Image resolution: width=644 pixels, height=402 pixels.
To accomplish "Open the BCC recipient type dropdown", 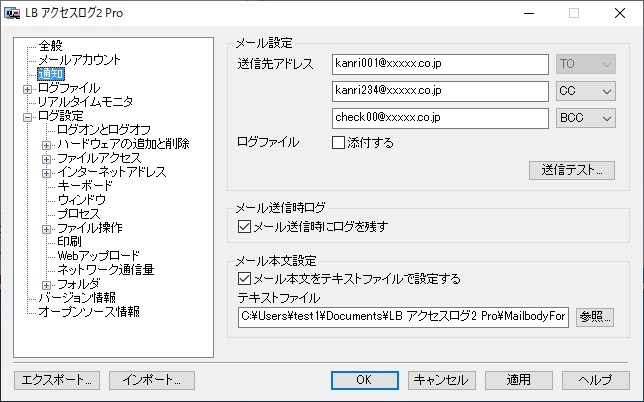I will (x=585, y=119).
